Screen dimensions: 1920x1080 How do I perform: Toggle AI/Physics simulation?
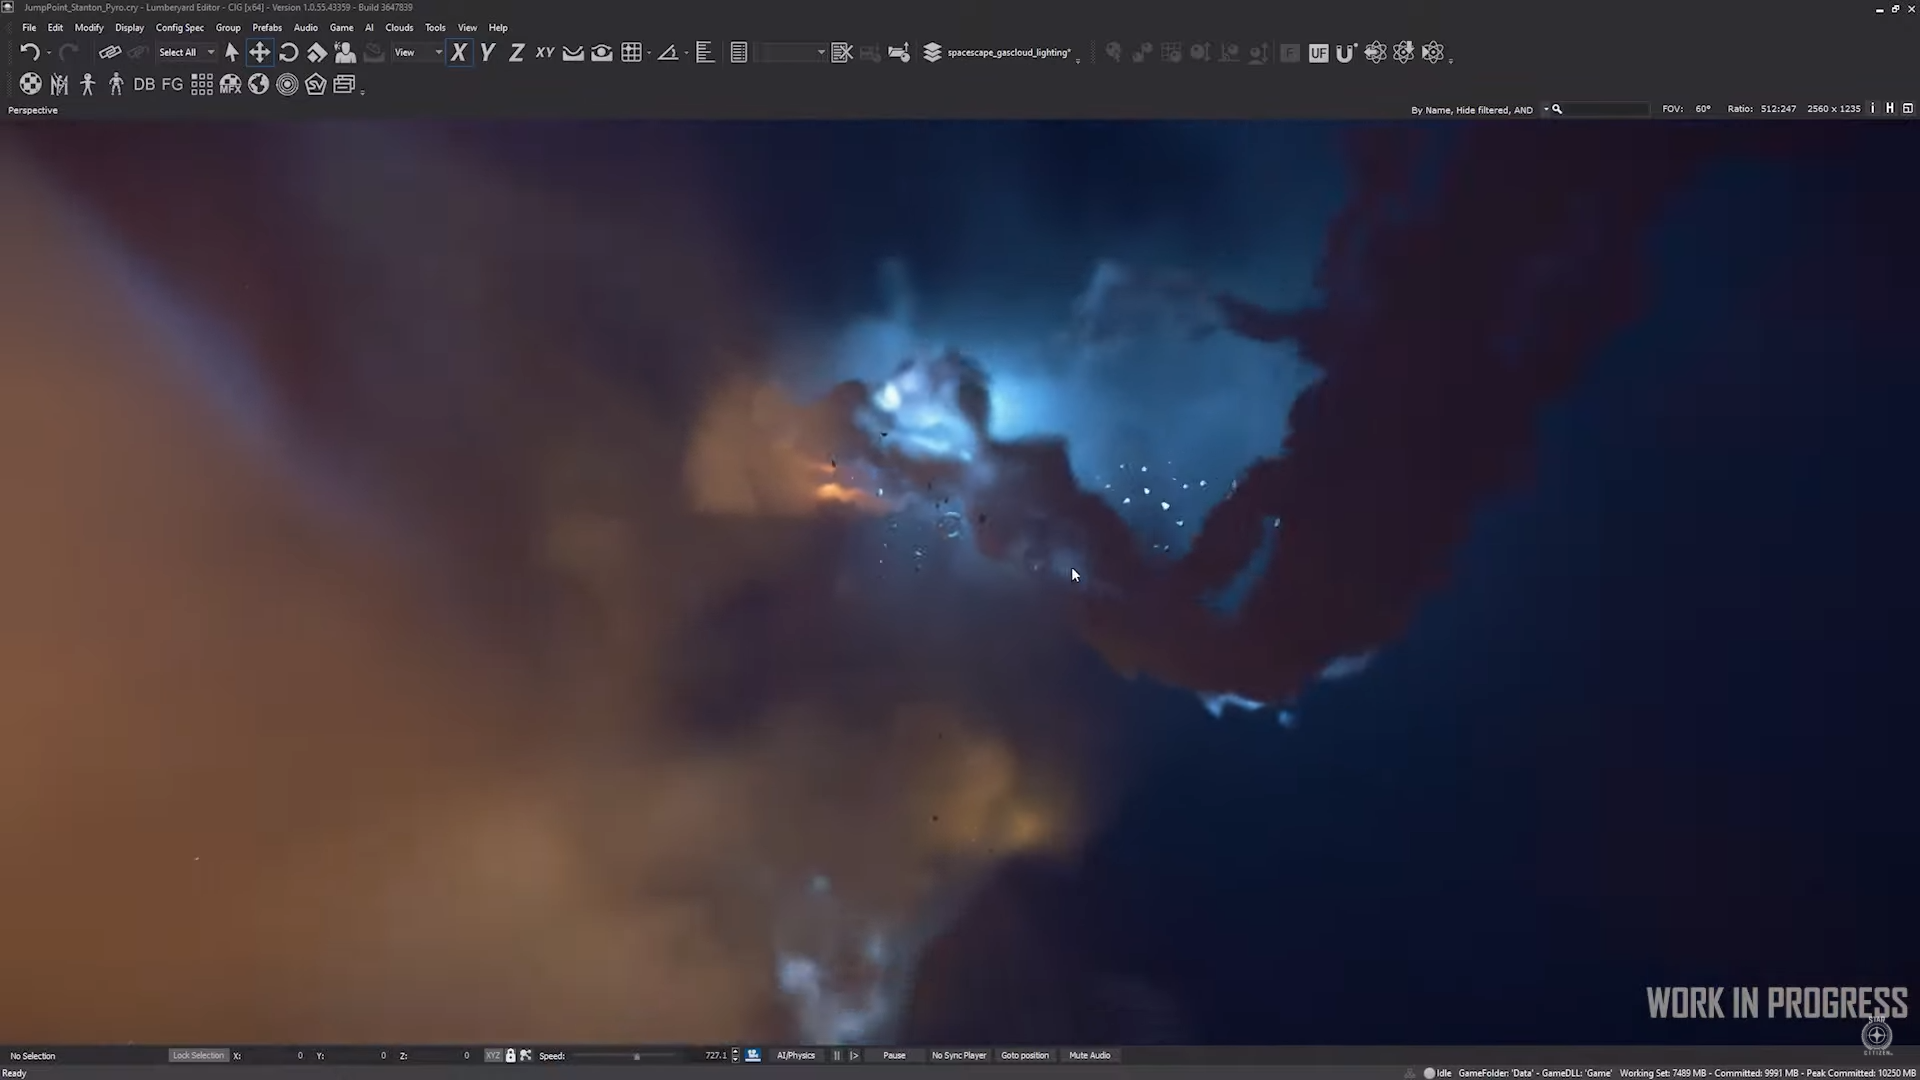(795, 1055)
